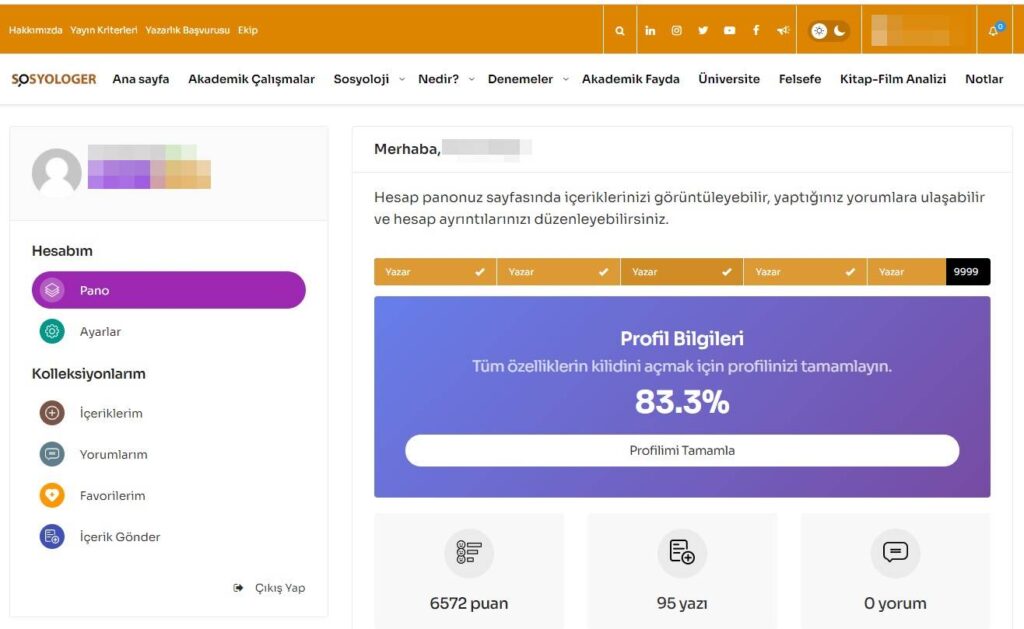Image resolution: width=1024 pixels, height=629 pixels.
Task: Click the megaphone announcements icon
Action: tap(783, 30)
